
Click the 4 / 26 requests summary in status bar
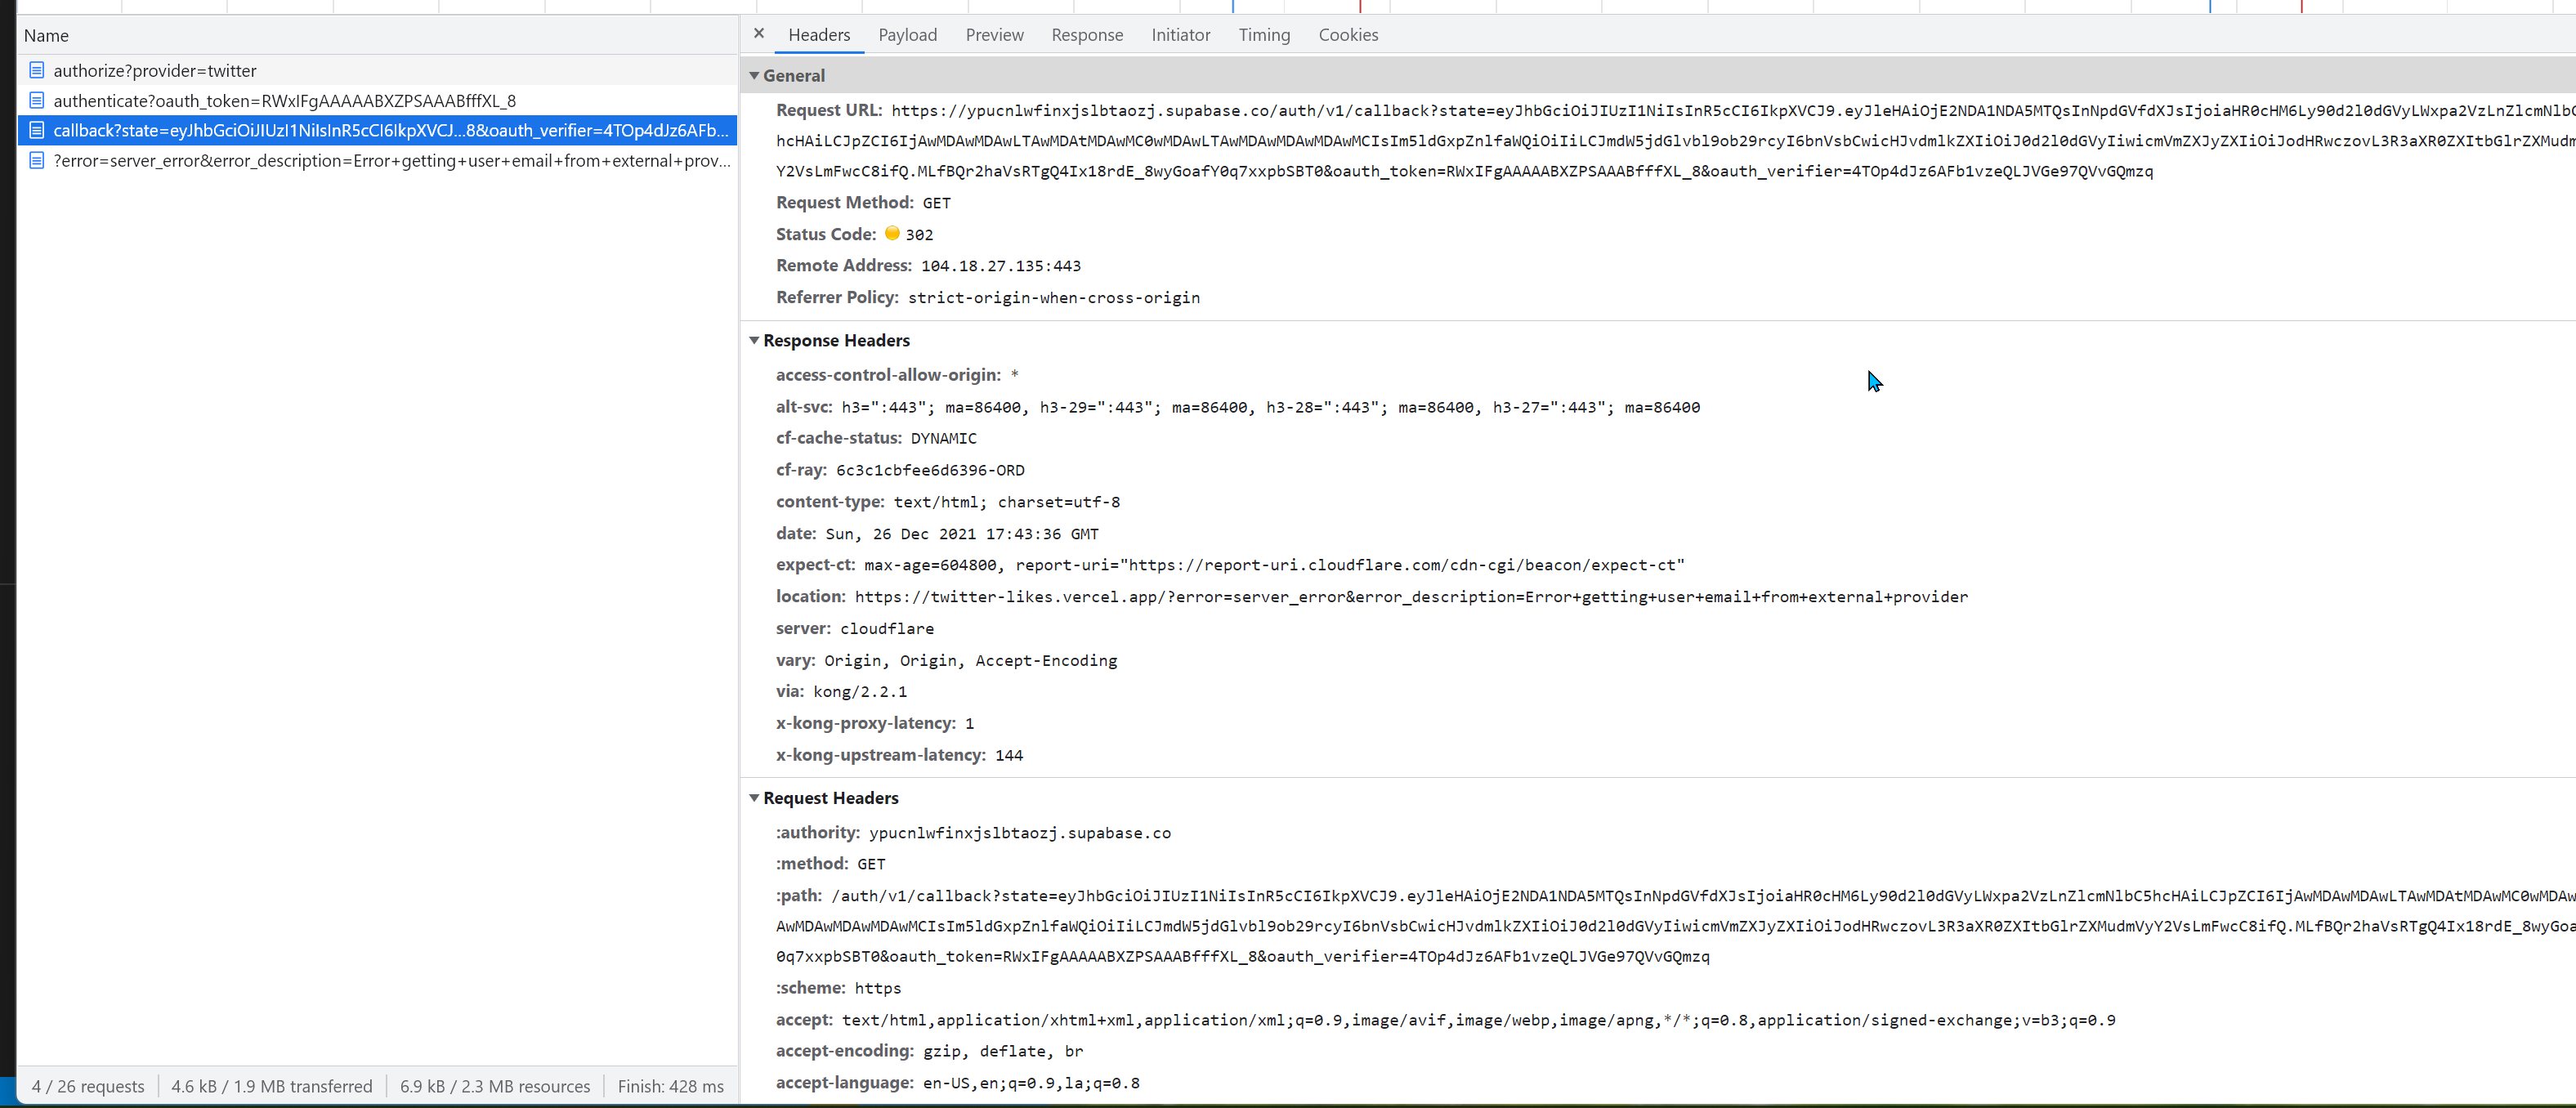pos(88,1085)
